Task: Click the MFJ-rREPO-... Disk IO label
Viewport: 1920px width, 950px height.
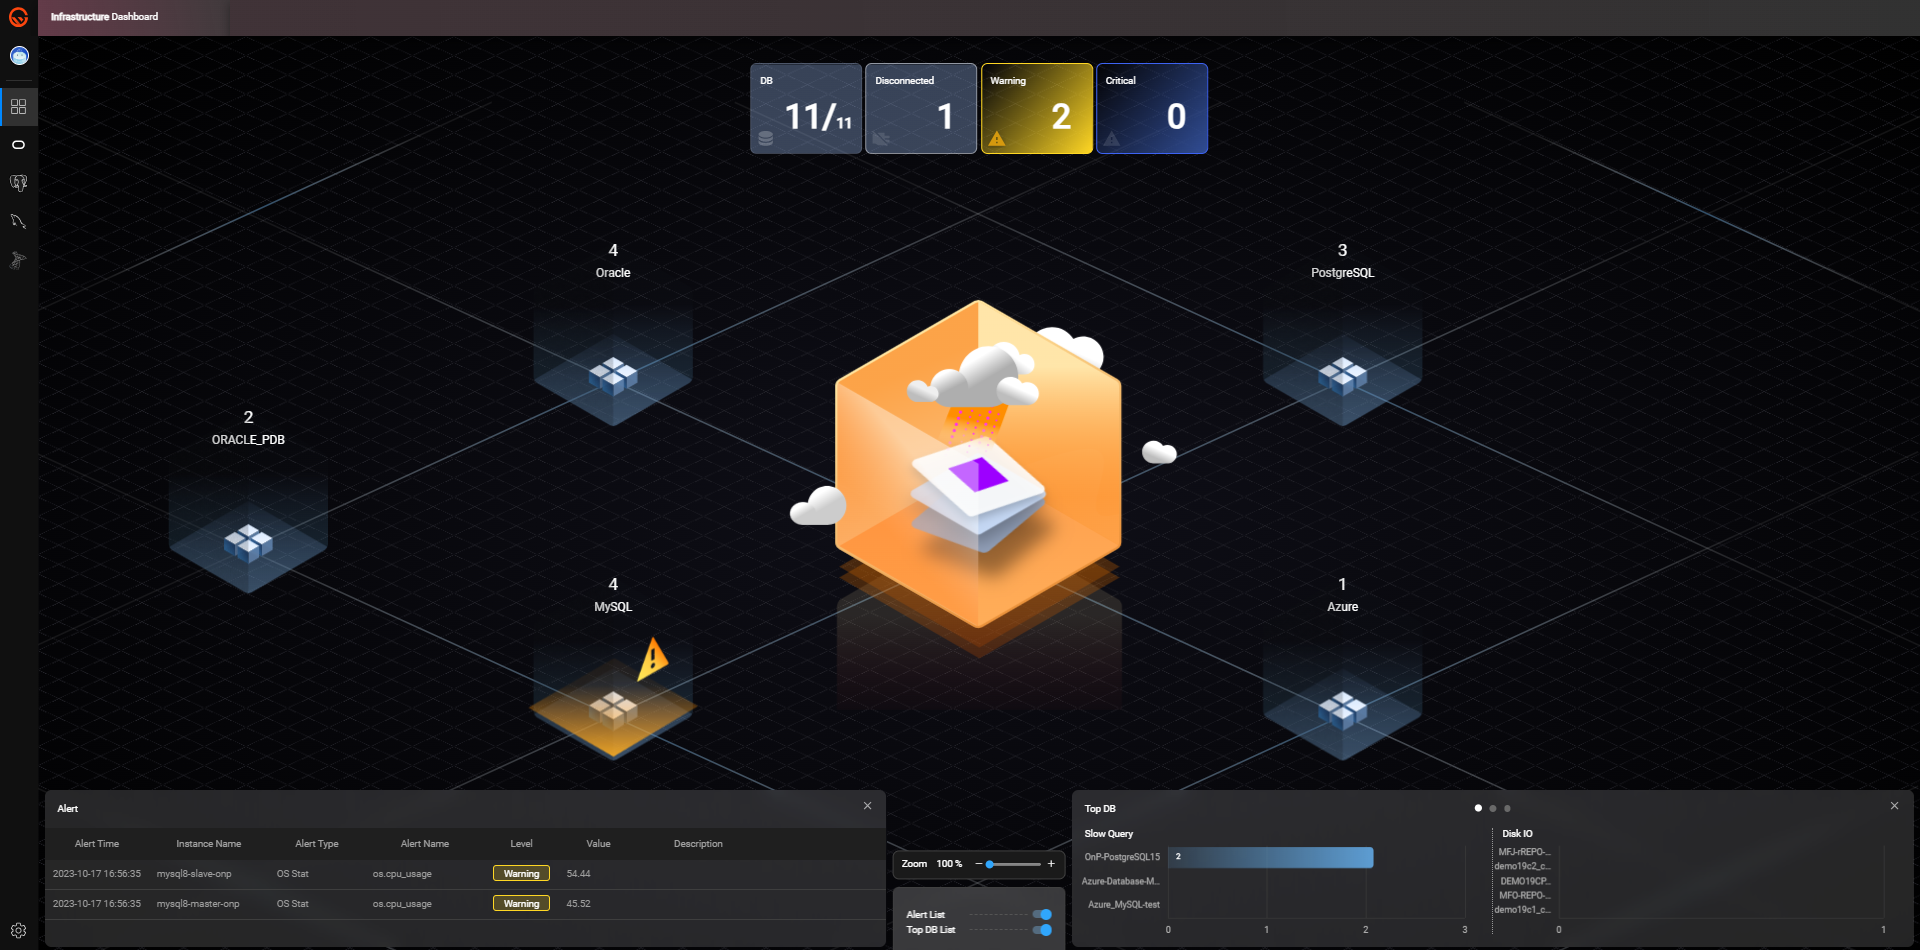Action: [x=1524, y=852]
